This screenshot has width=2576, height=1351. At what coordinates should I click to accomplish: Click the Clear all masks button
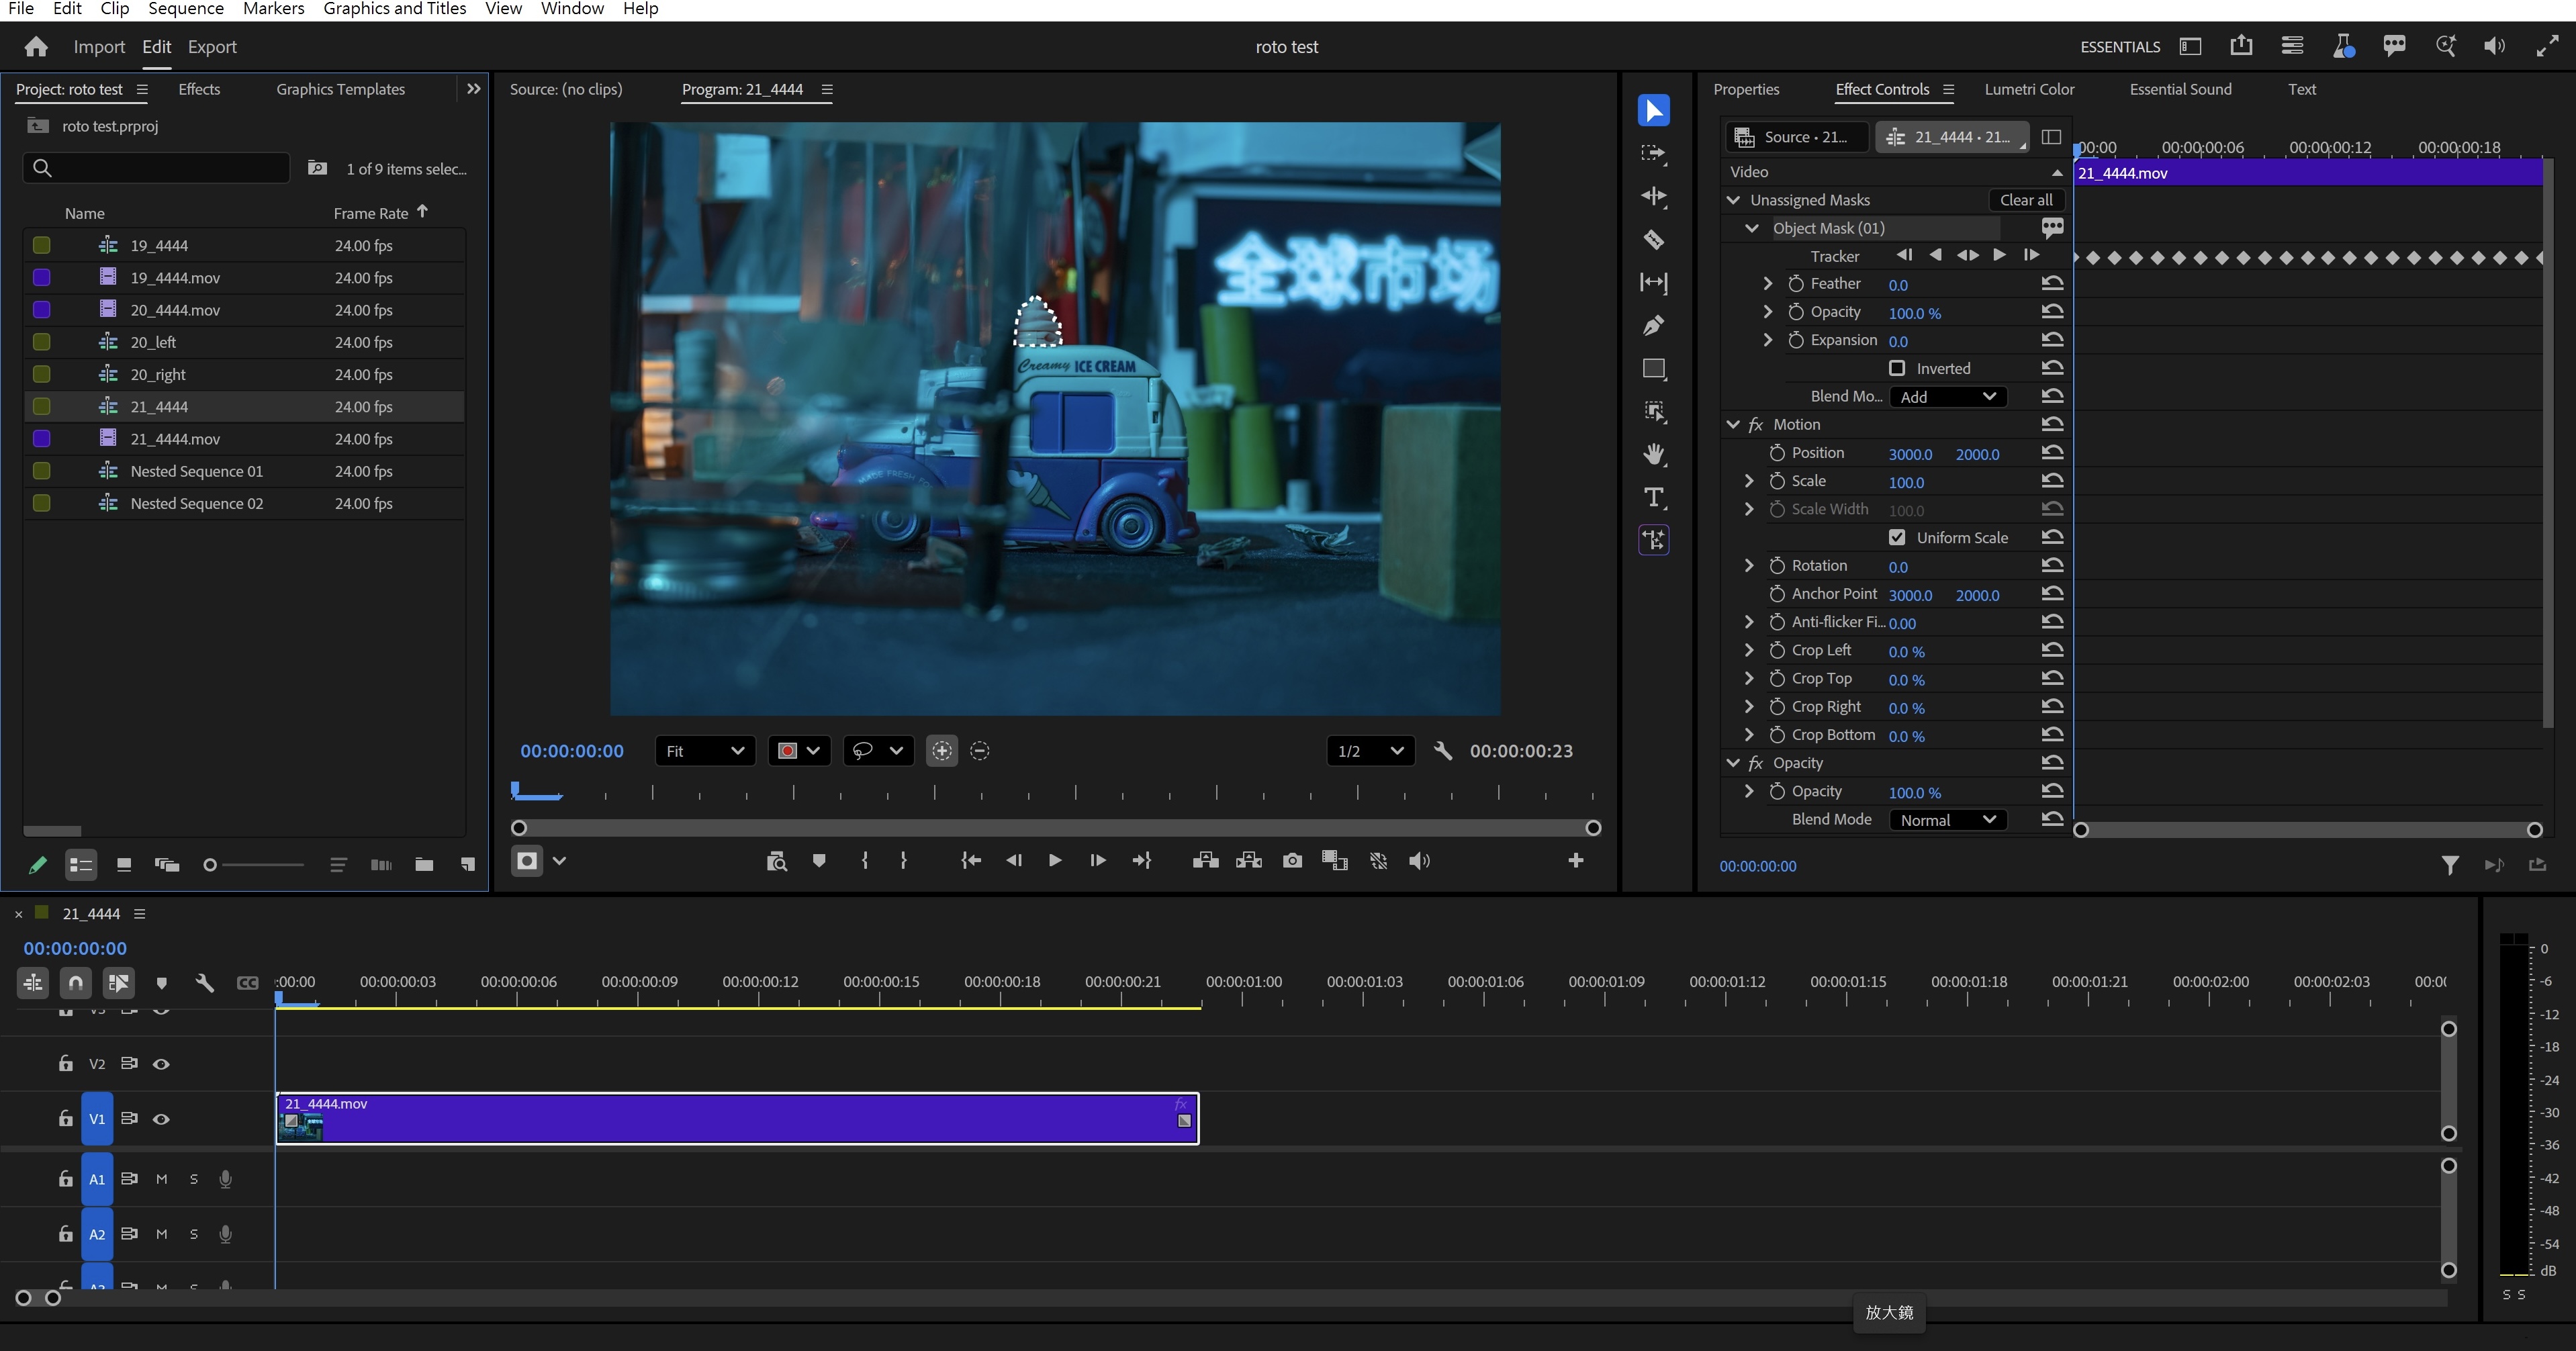(2026, 200)
